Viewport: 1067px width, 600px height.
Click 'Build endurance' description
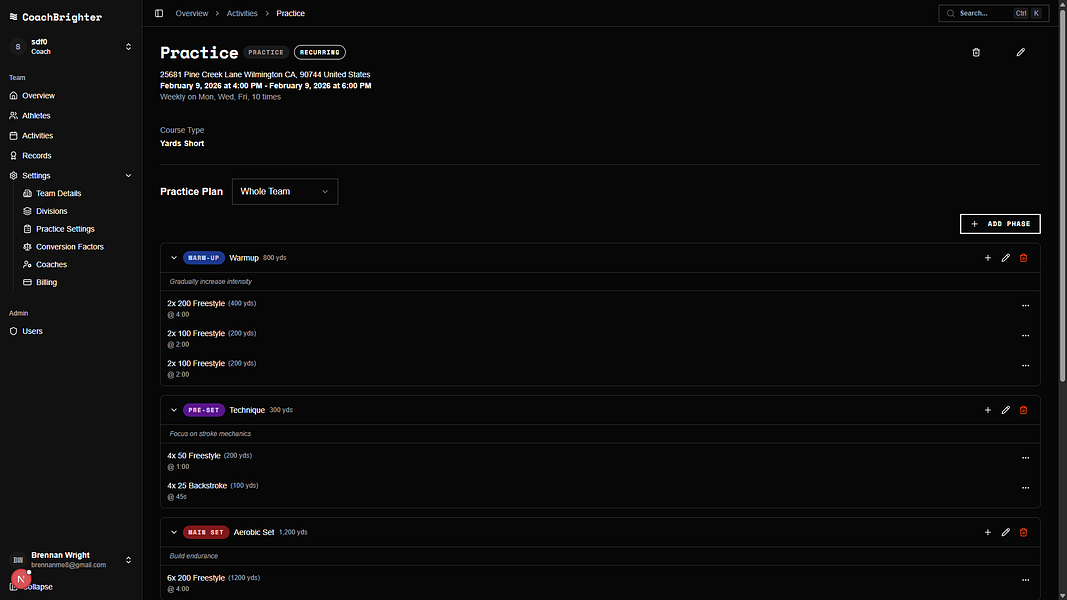click(x=193, y=556)
